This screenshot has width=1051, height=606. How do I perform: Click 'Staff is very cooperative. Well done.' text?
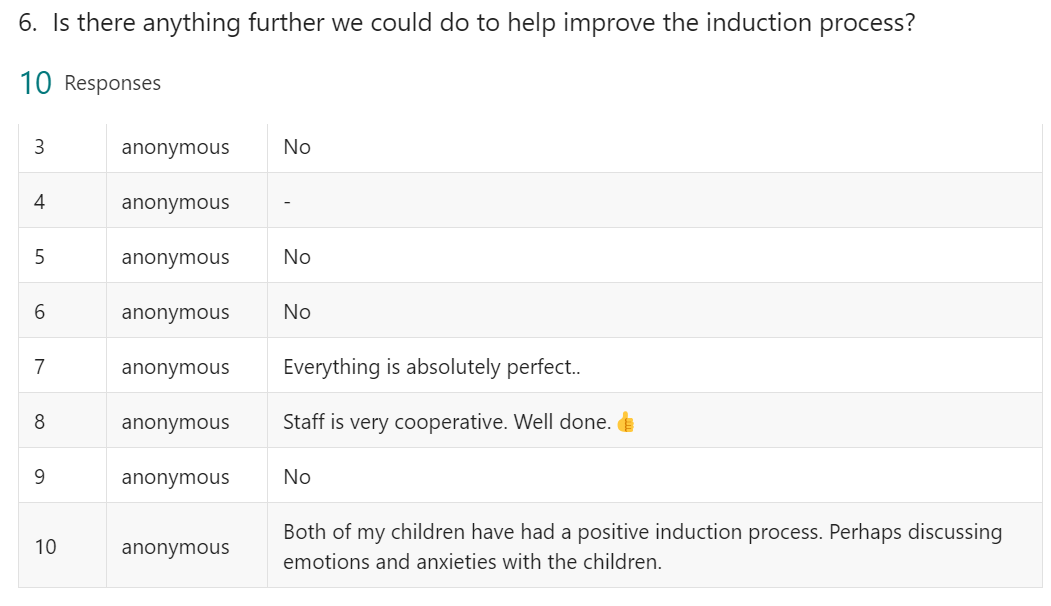[447, 422]
